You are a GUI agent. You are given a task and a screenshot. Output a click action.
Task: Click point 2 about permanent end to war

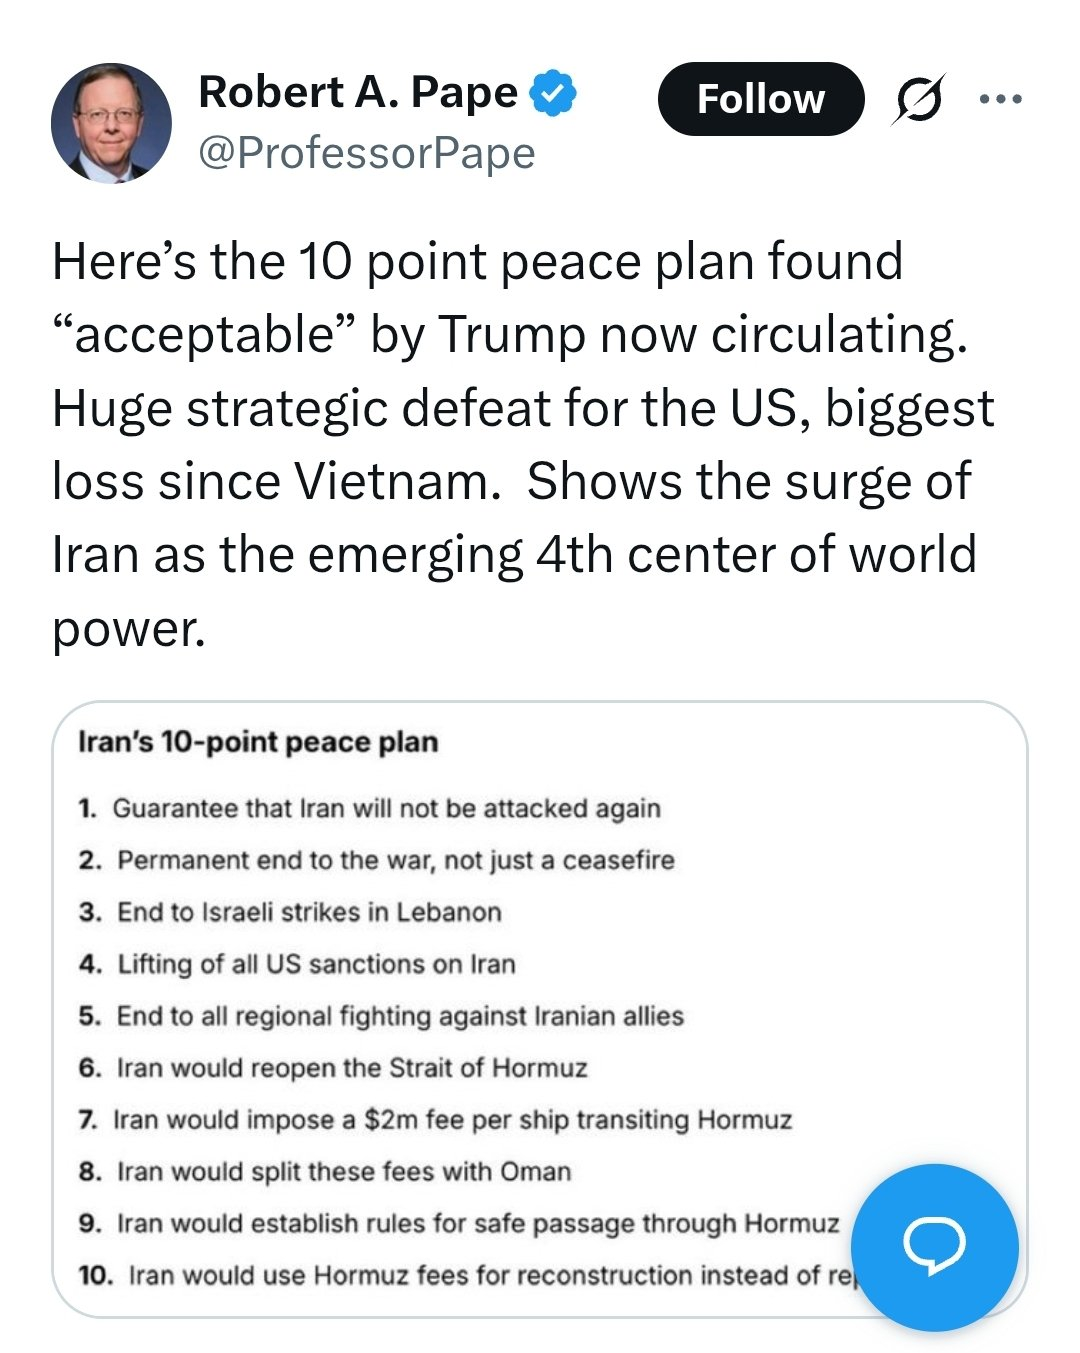395,860
